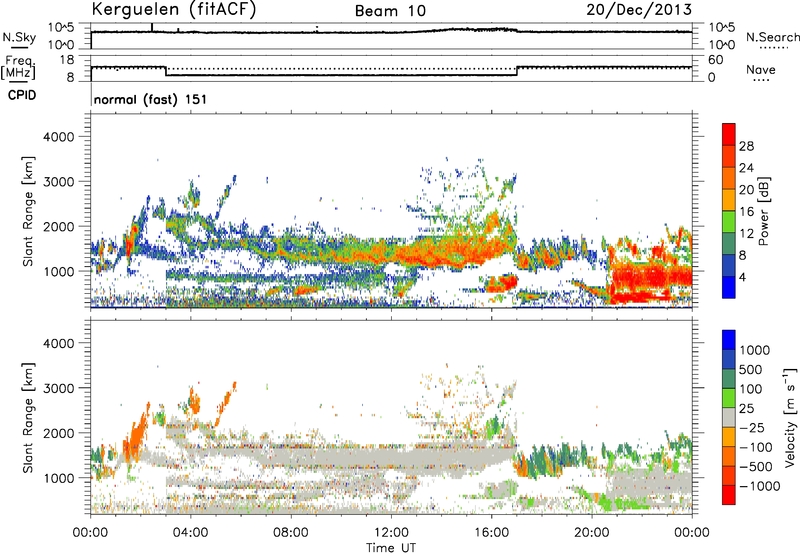800x554 pixels.
Task: Click the 'CPID' label
Action: 22,95
